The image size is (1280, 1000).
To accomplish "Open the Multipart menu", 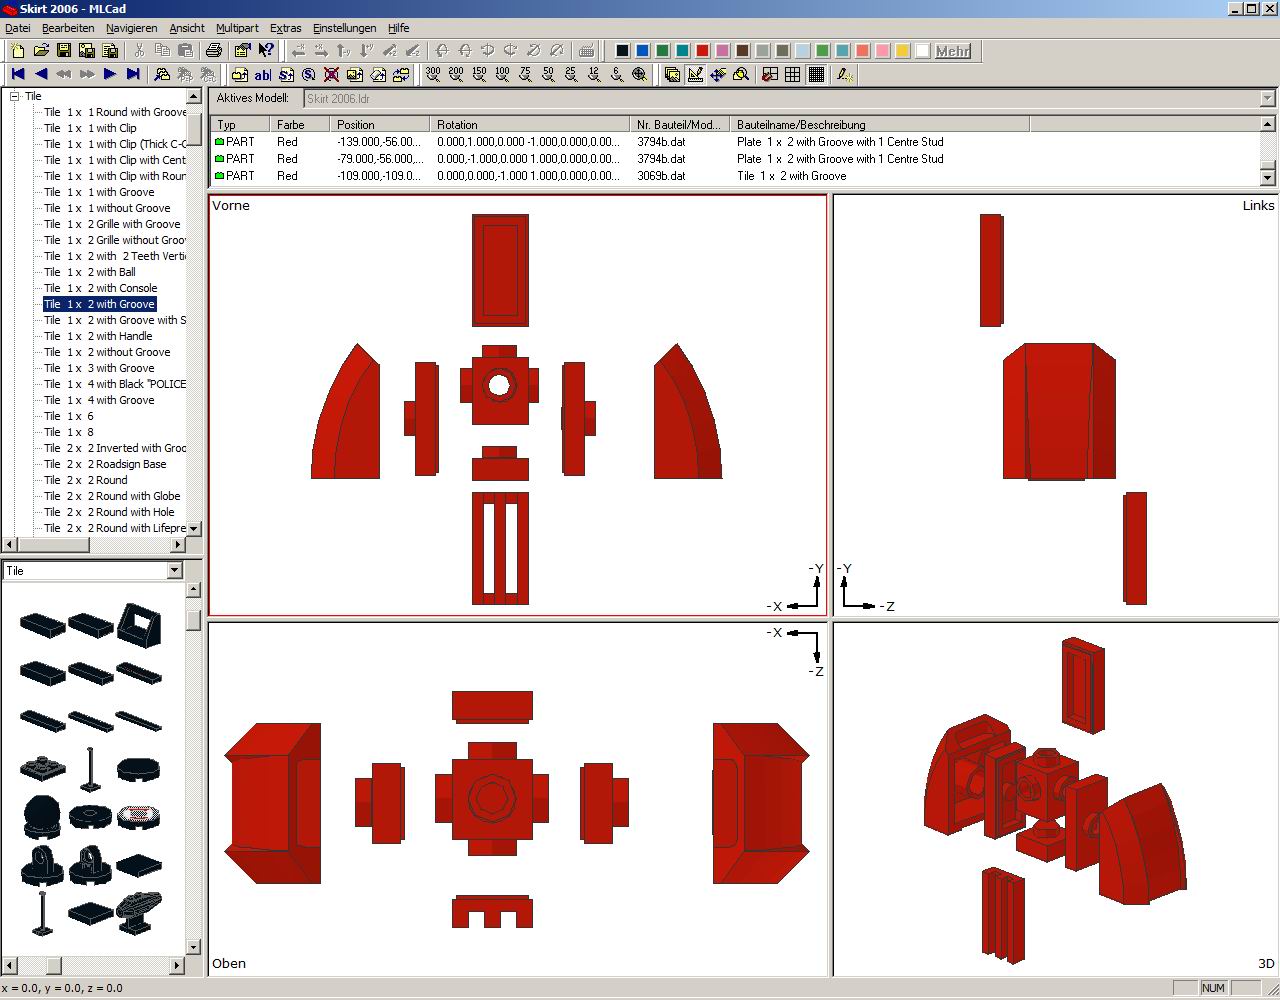I will [x=237, y=28].
